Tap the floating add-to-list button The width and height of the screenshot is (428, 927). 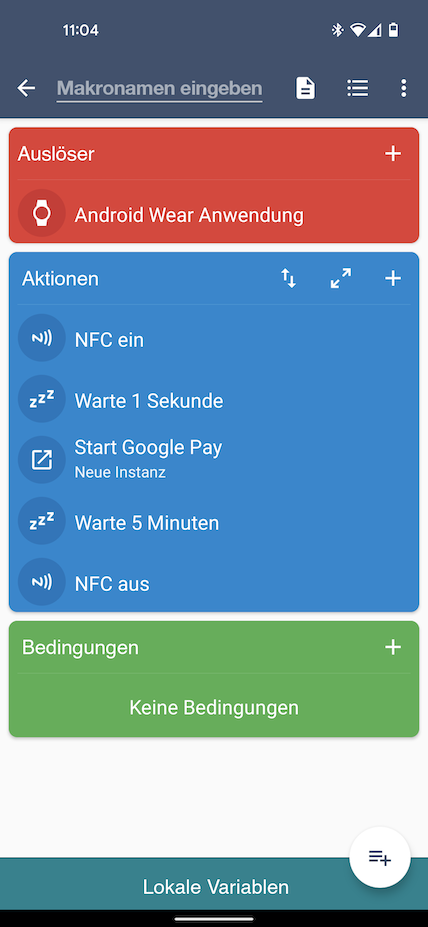[x=380, y=857]
